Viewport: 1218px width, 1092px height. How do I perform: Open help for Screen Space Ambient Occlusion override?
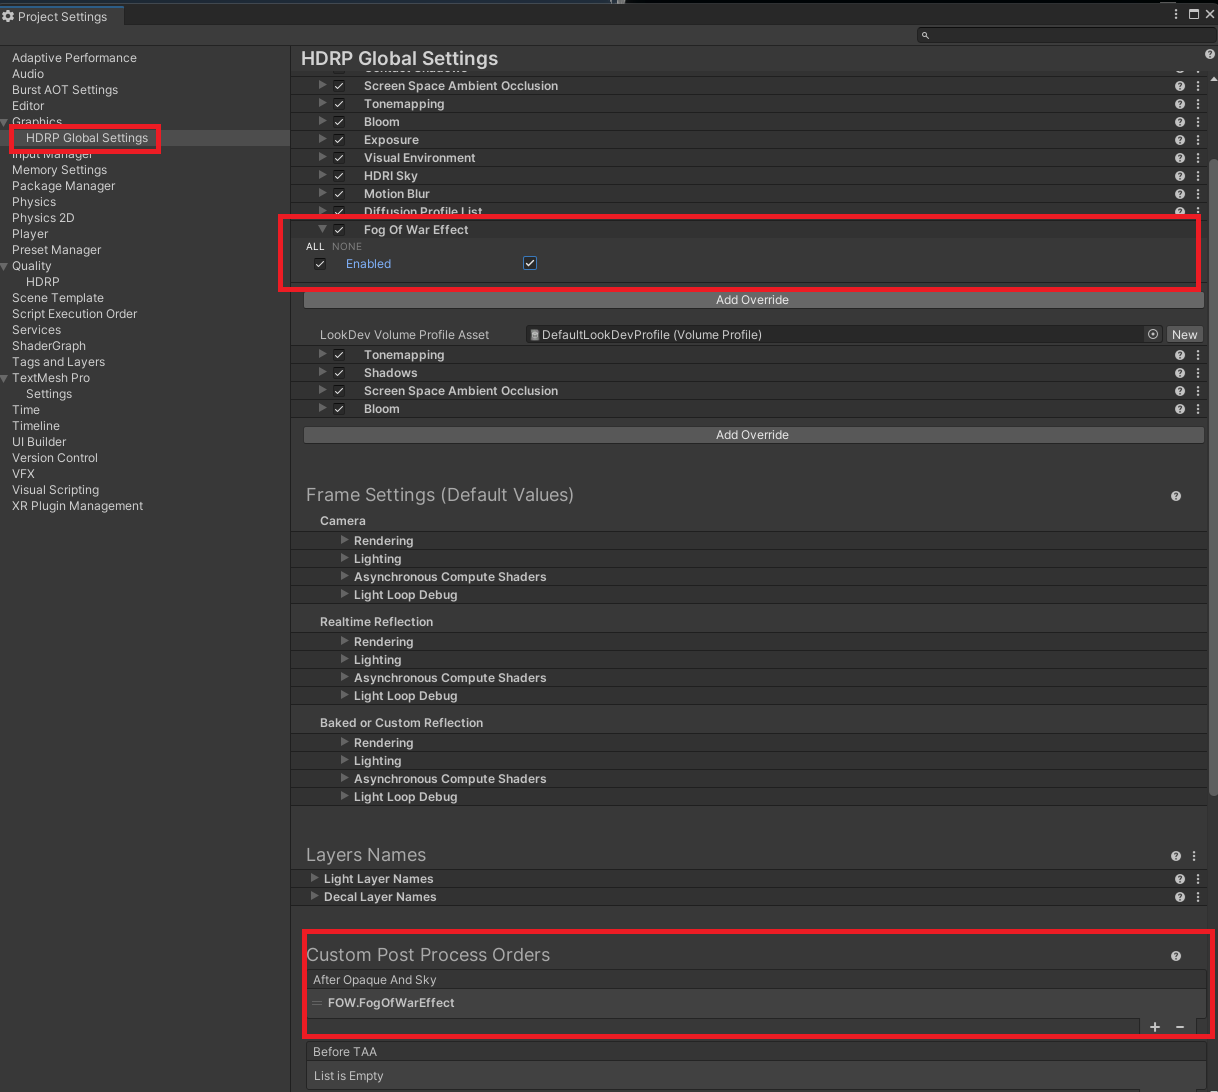(x=1180, y=86)
